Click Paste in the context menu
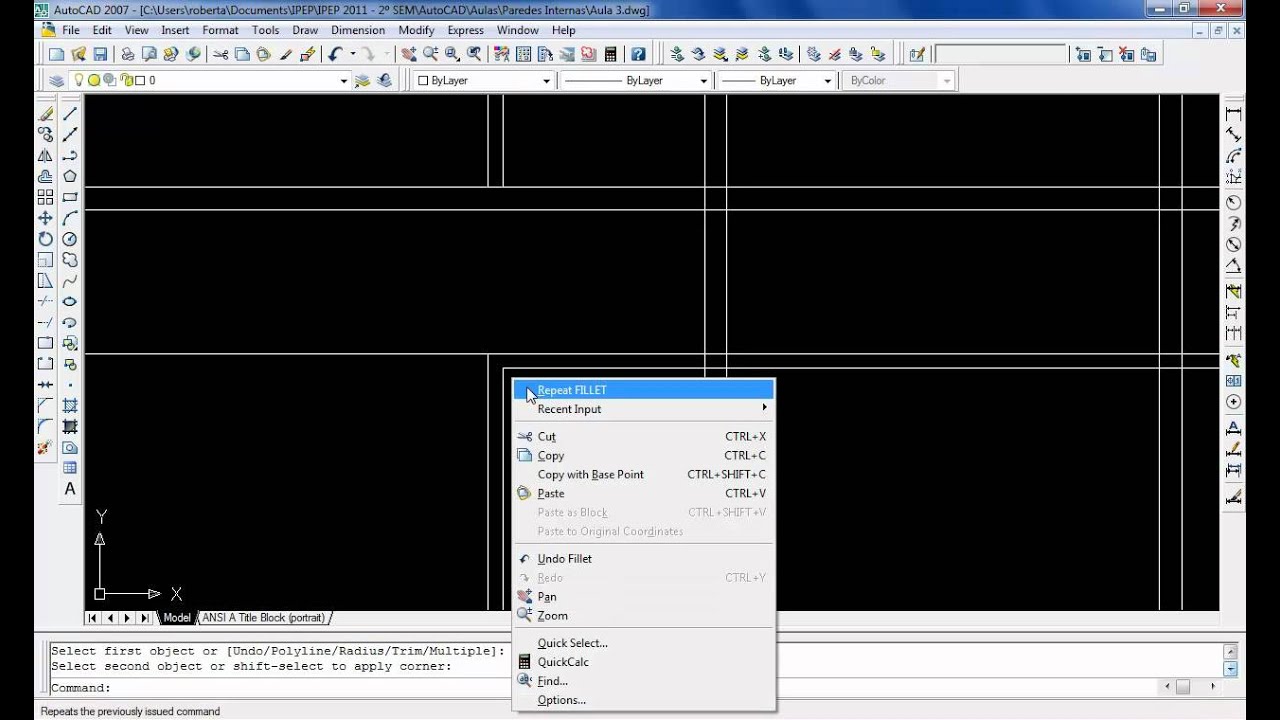 pyautogui.click(x=643, y=493)
